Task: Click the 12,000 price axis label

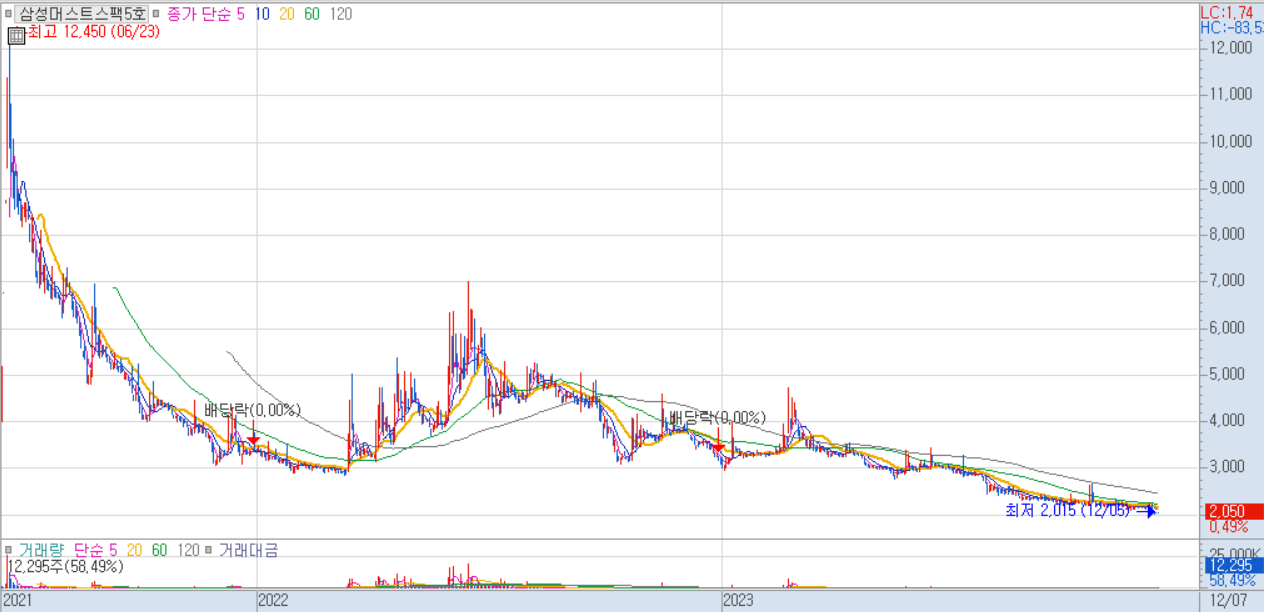Action: (1231, 47)
